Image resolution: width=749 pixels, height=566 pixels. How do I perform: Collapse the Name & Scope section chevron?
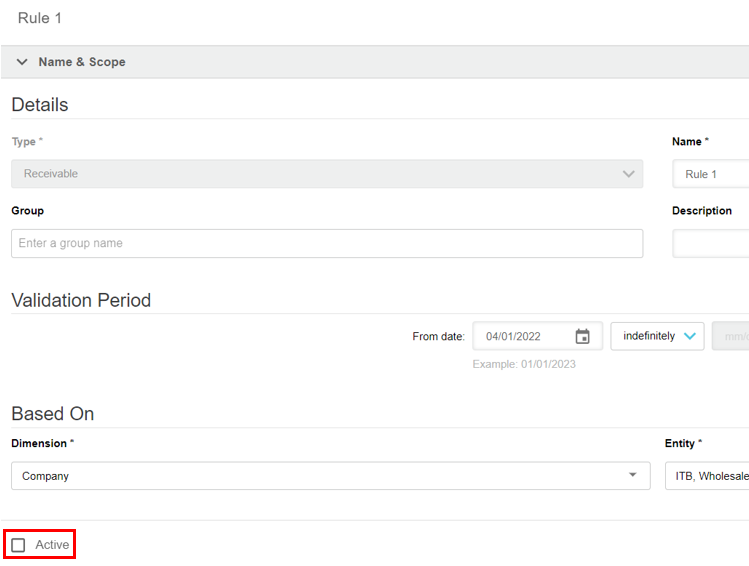point(22,62)
